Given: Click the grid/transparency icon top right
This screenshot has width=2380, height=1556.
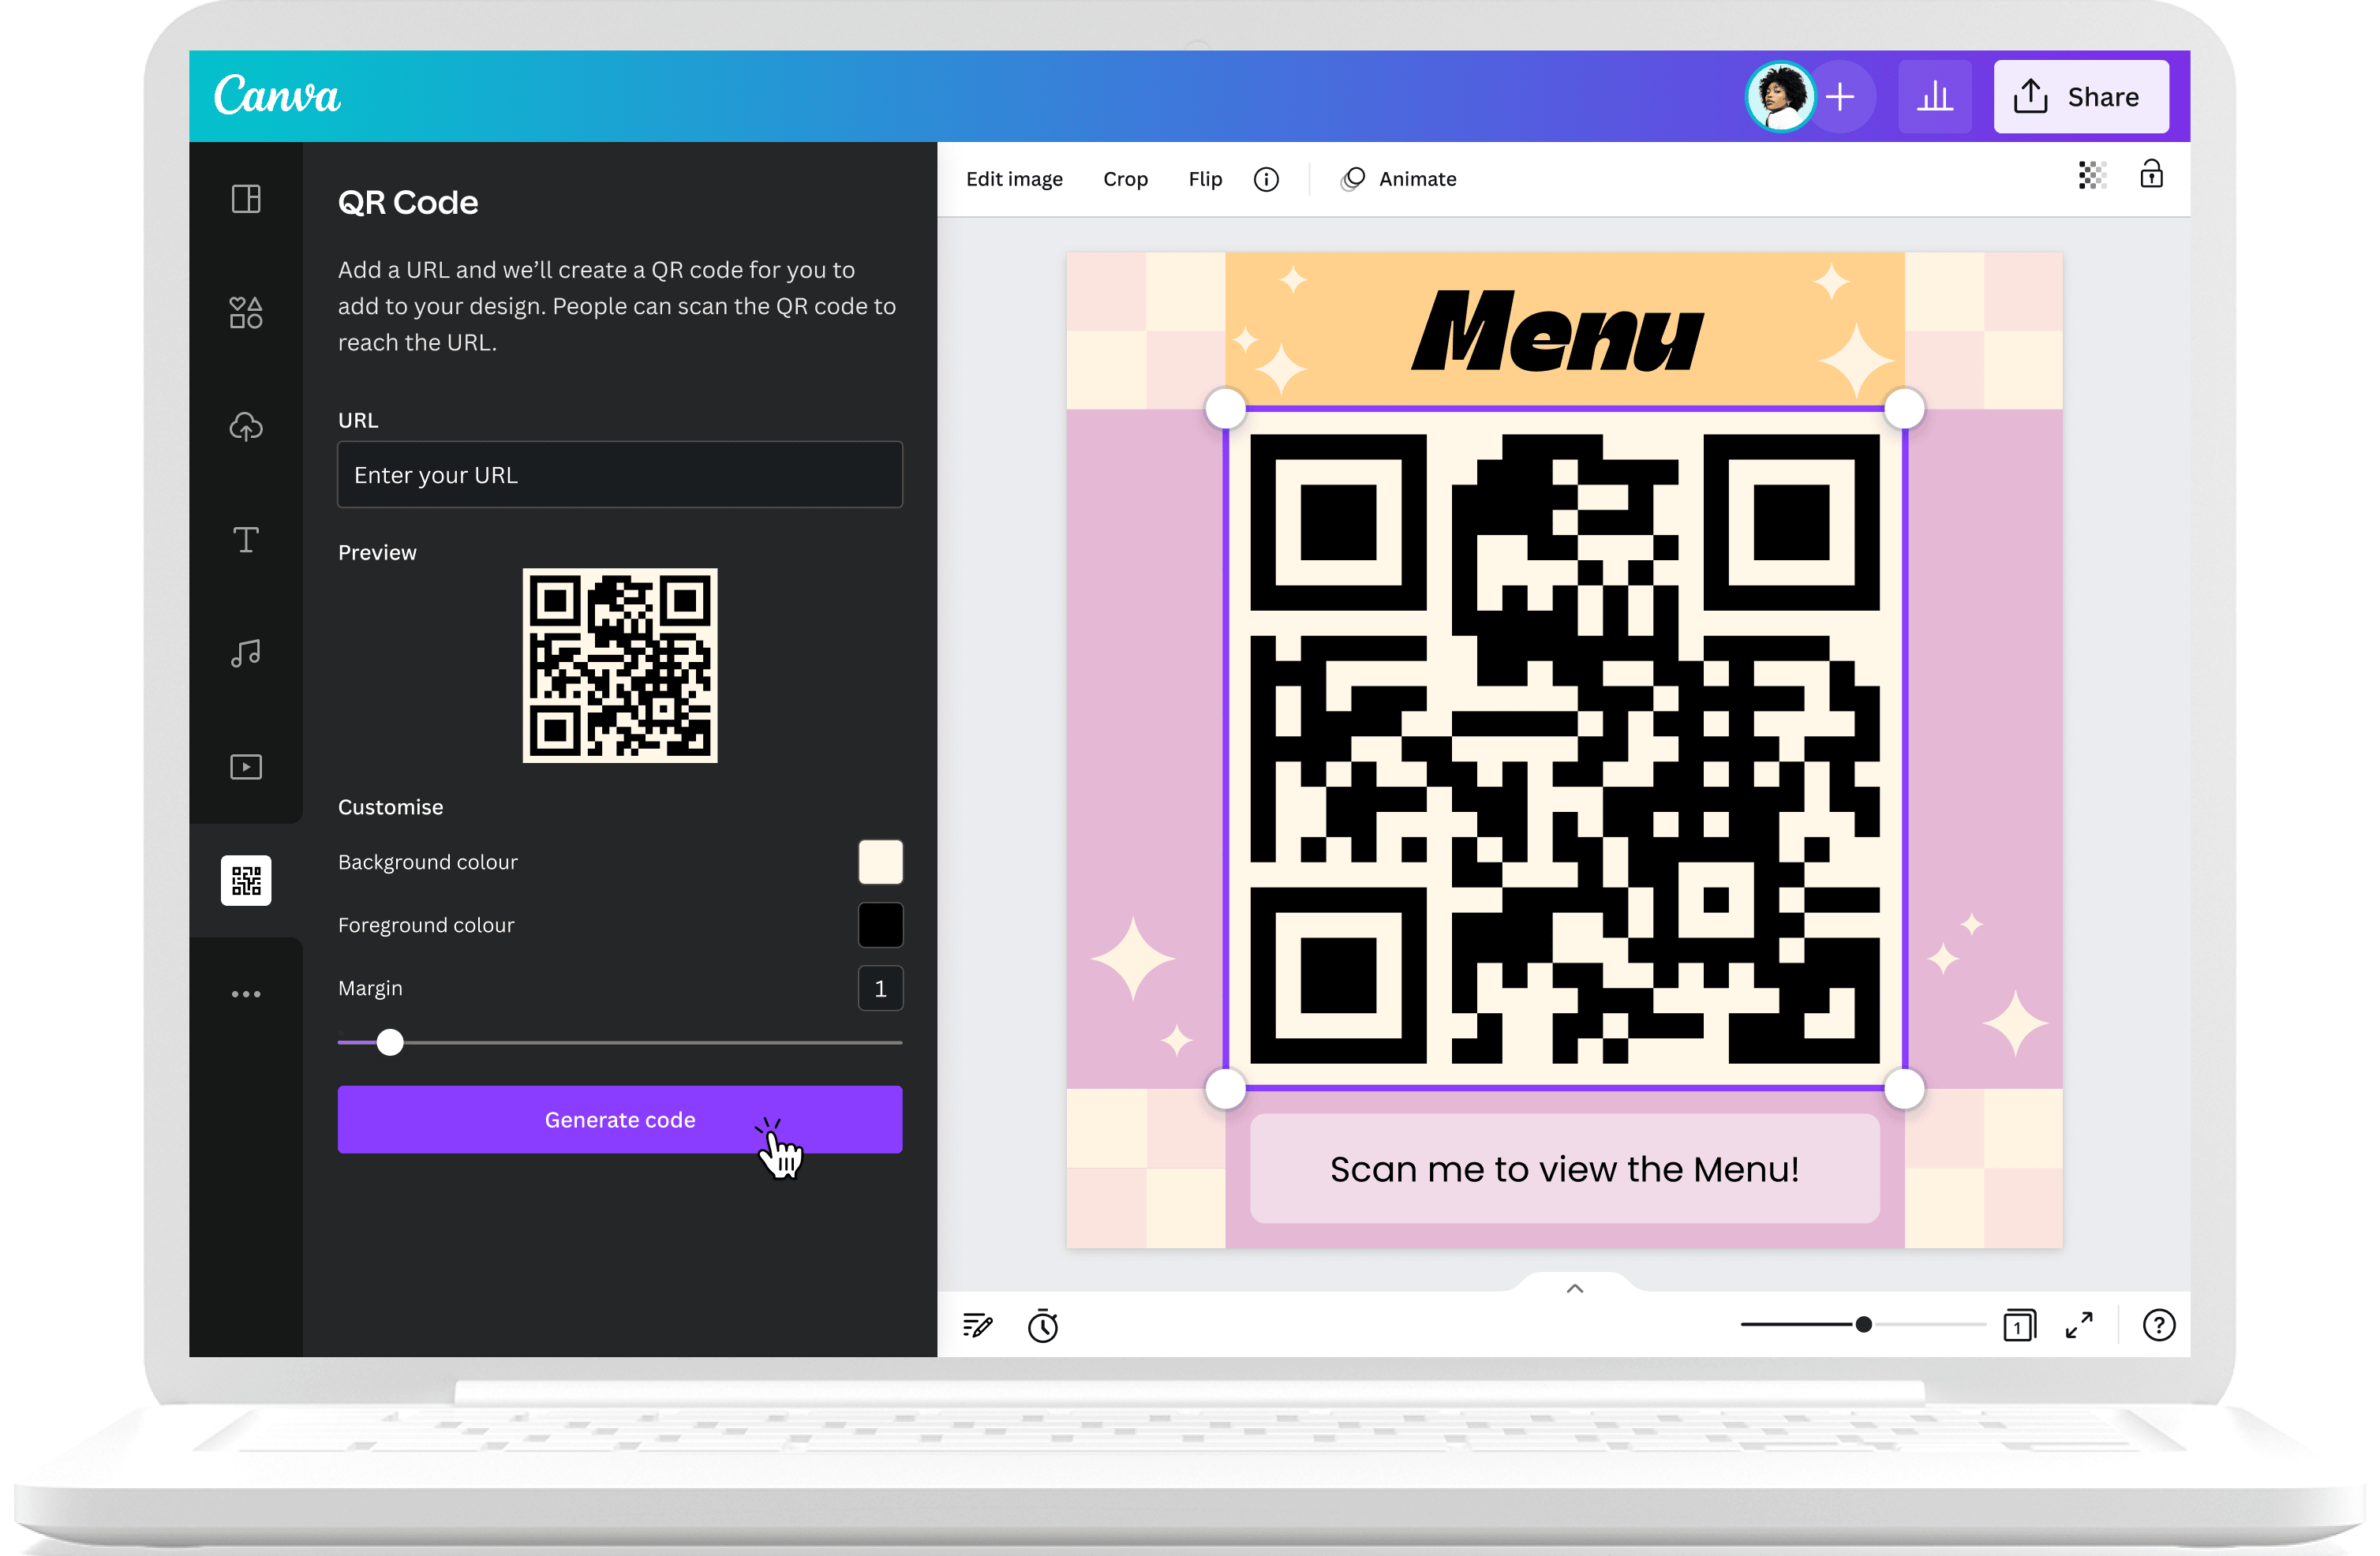Looking at the screenshot, I should pyautogui.click(x=2090, y=179).
